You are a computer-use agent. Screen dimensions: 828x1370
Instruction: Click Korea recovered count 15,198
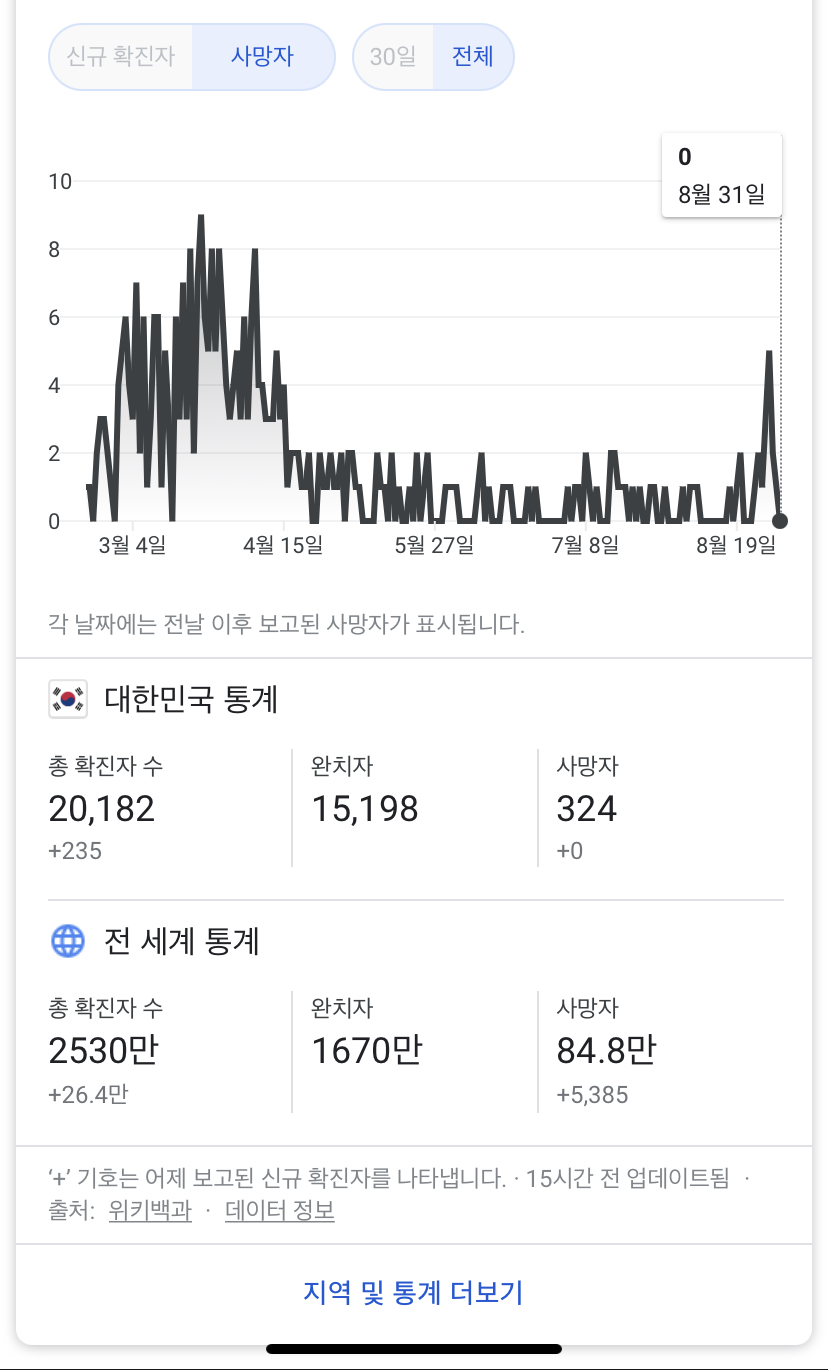(x=365, y=808)
